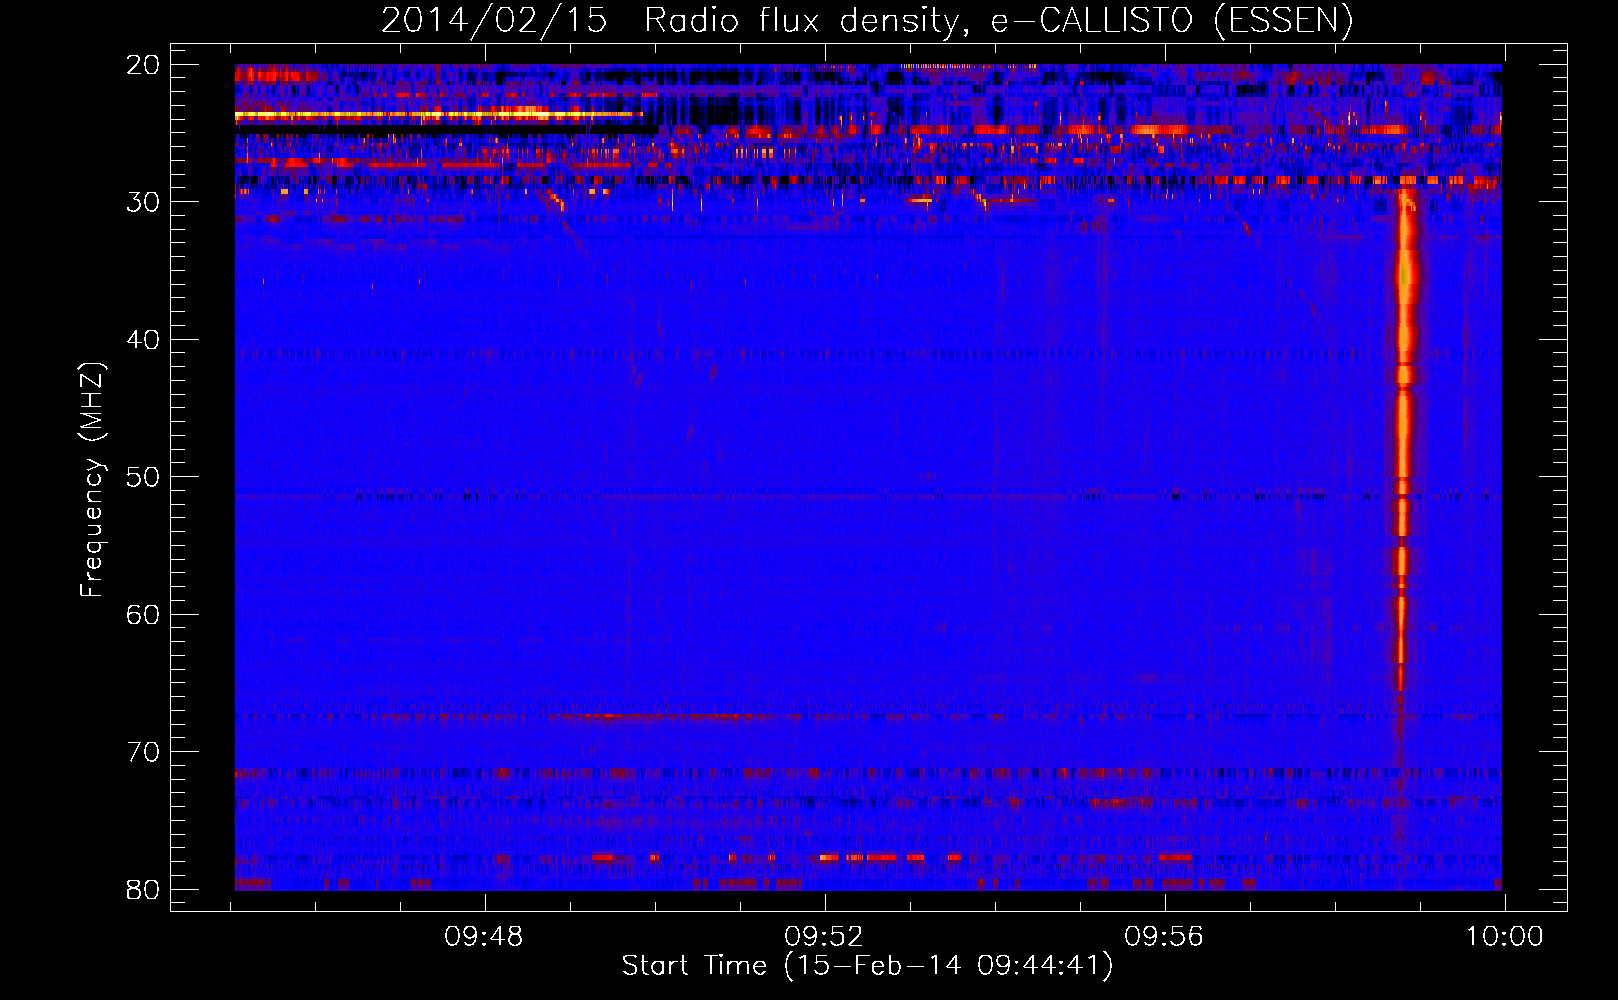Click the 'Frequency (MHZ)' axis label
Image resolution: width=1618 pixels, height=1000 pixels.
pos(92,480)
